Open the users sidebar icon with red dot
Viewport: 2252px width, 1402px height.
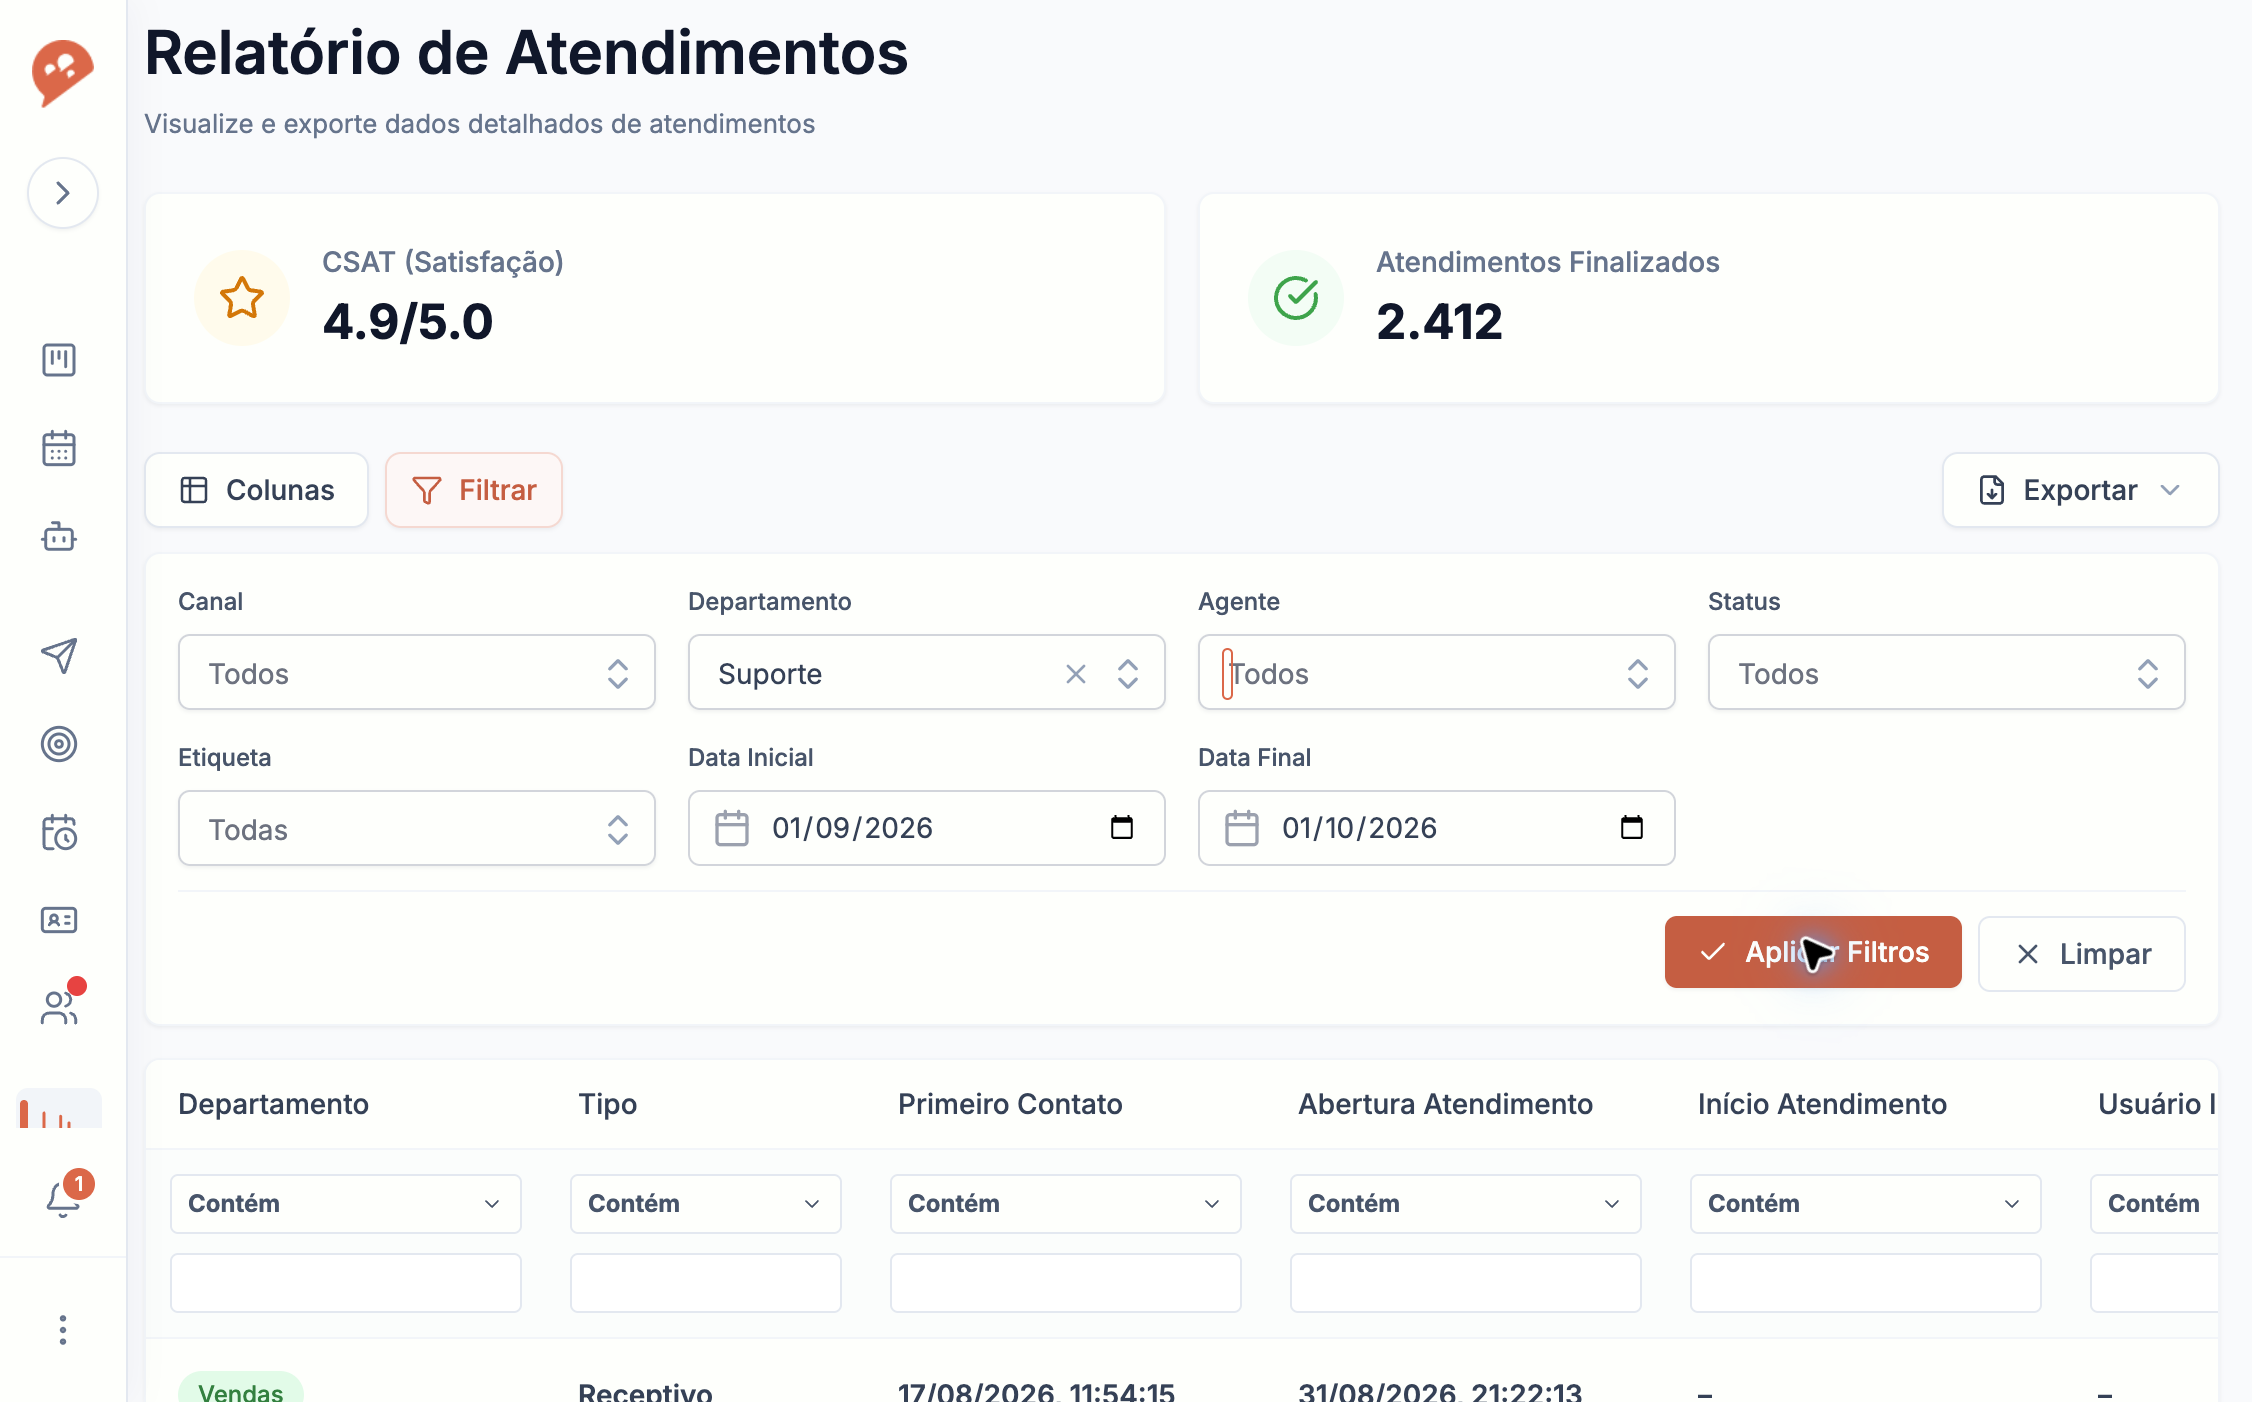[59, 1007]
